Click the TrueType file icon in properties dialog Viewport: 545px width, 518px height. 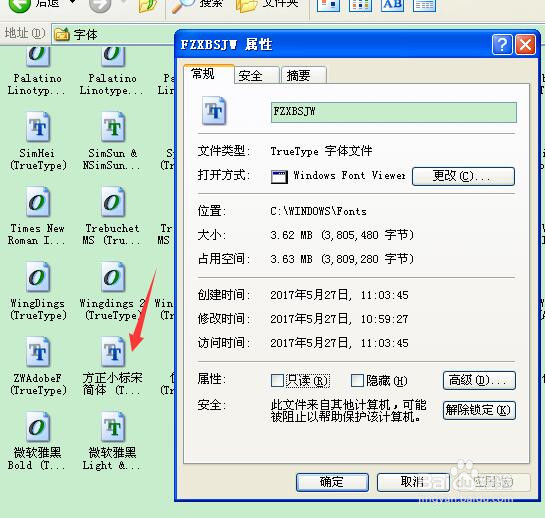pyautogui.click(x=214, y=111)
